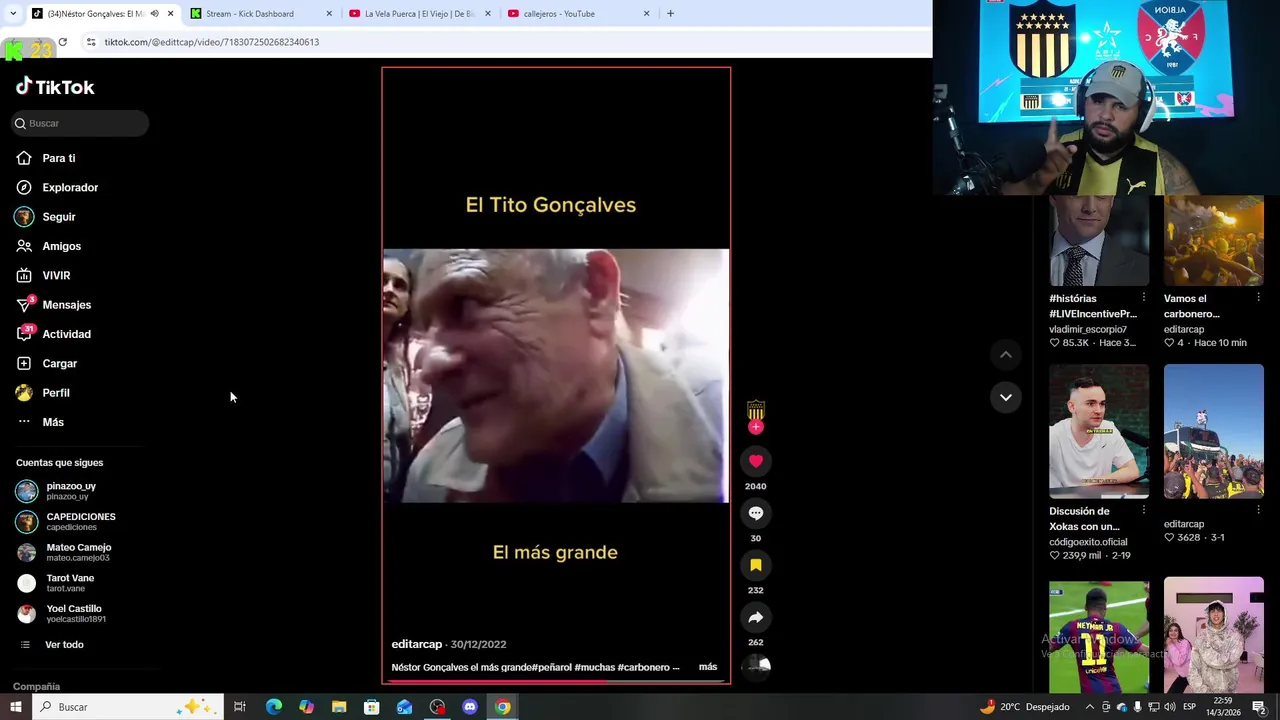Open the Neymar video thumbnail

1099,636
